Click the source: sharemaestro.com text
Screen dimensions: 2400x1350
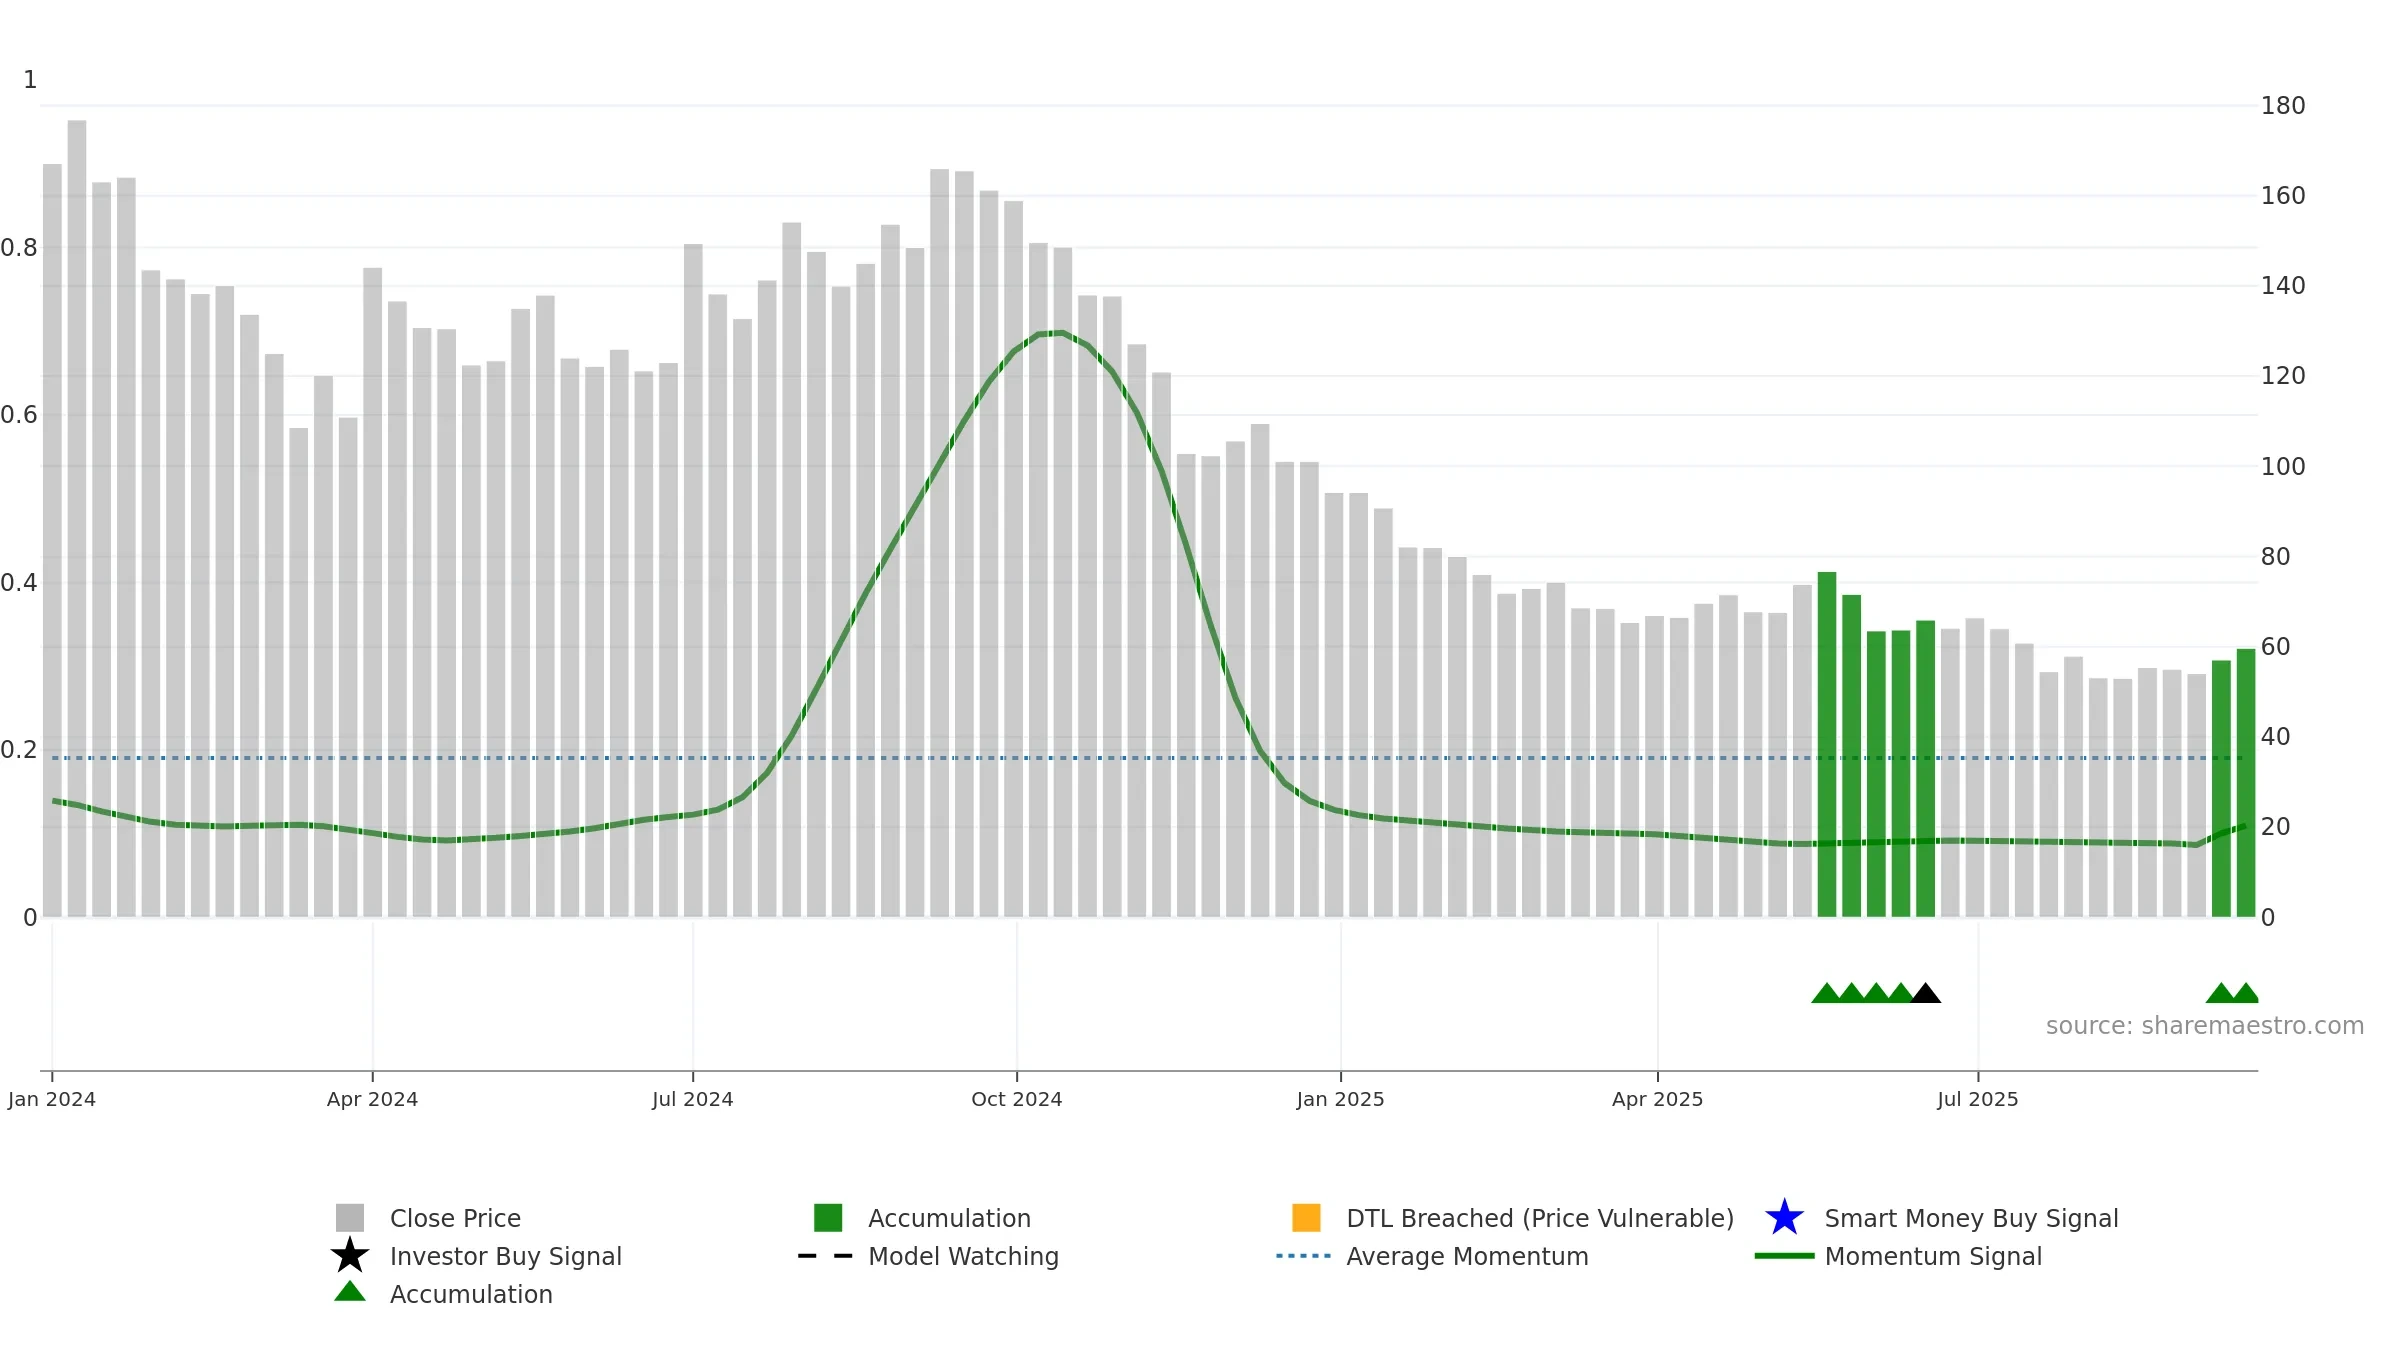coord(2205,1026)
